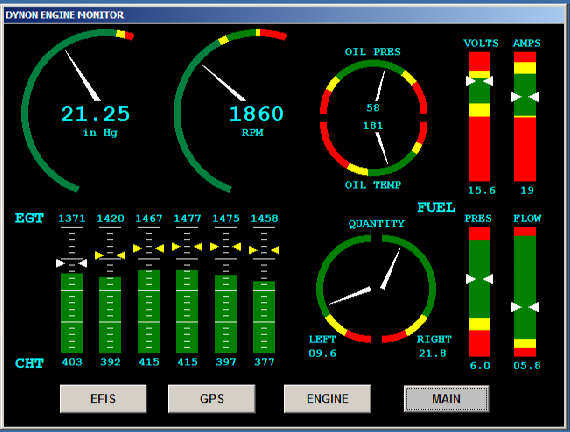Screen dimensions: 570x432
Task: Click the CHT value 403
Action: click(72, 362)
